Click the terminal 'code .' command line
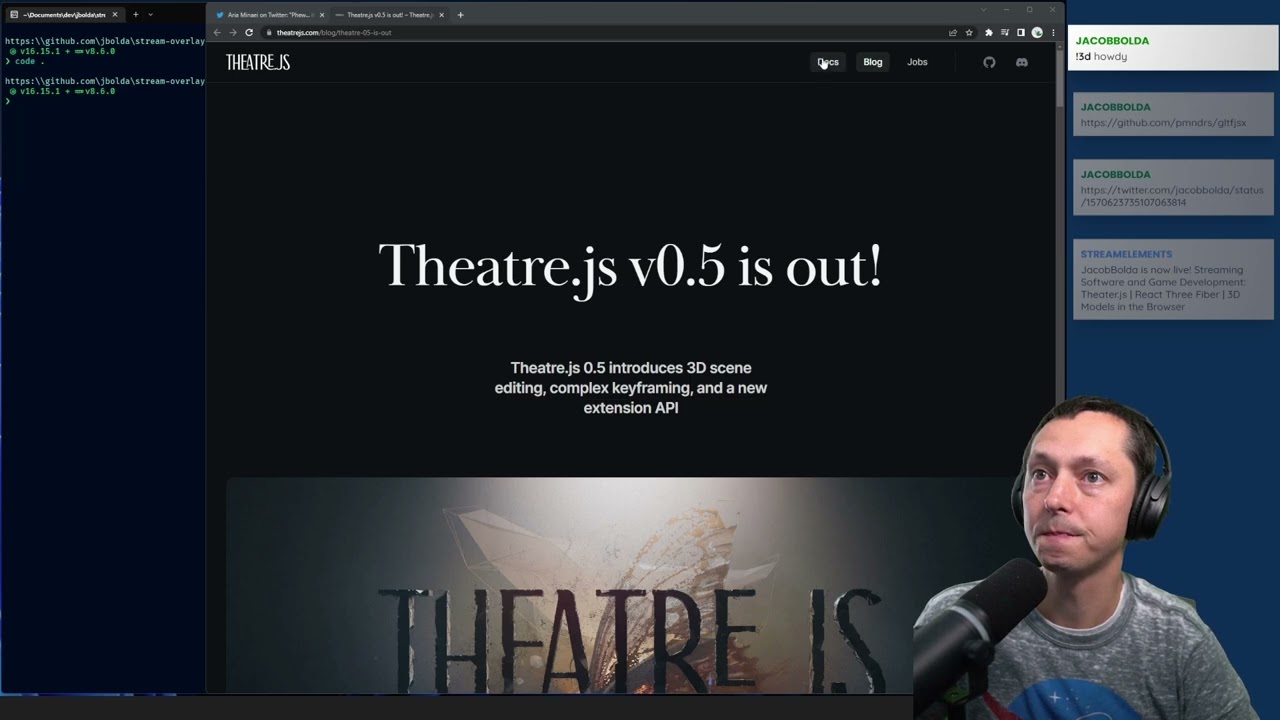1280x720 pixels. click(25, 61)
